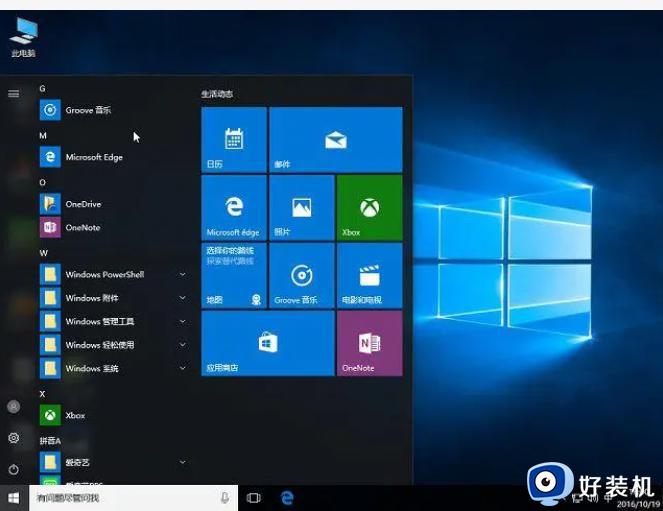Open the Photos tile
The height and width of the screenshot is (511, 663).
tap(301, 208)
